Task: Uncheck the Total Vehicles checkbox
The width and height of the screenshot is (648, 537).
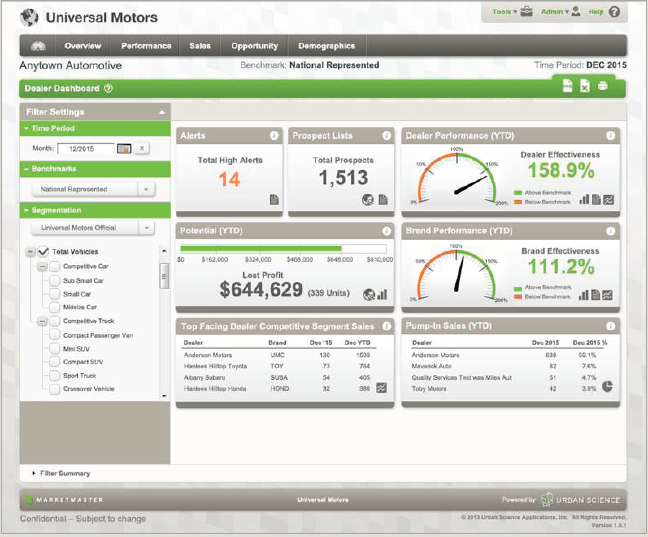Action: 43,251
